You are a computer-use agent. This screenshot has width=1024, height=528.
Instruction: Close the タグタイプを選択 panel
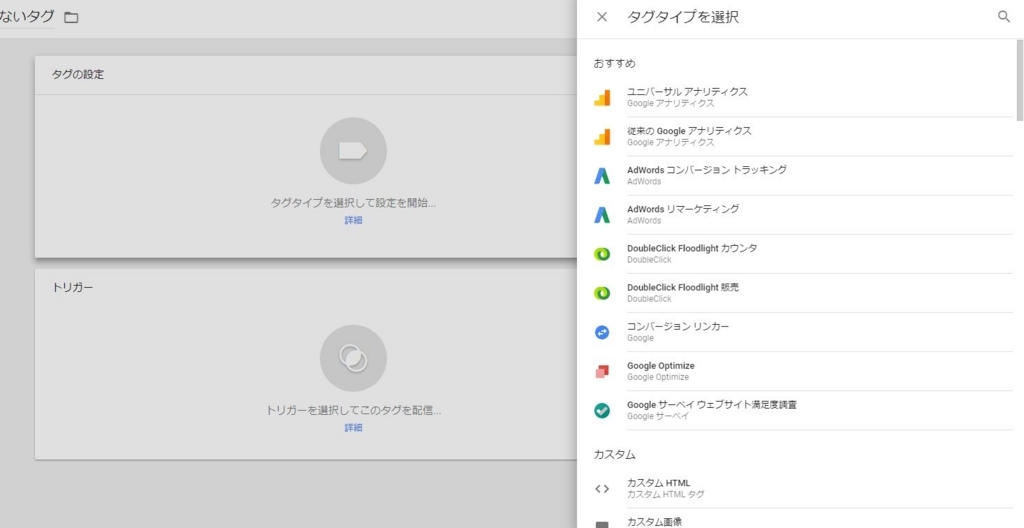(x=601, y=17)
